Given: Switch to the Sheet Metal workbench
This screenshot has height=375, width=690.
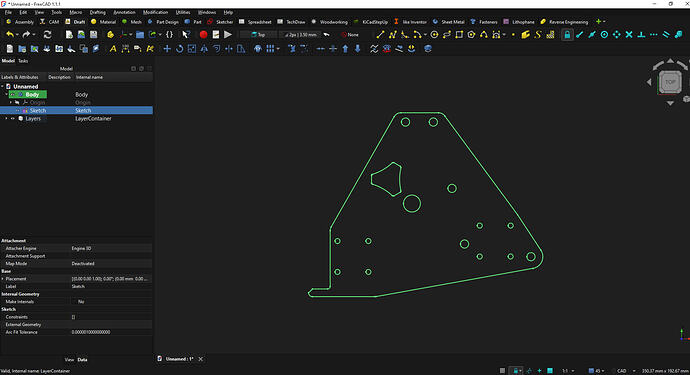Looking at the screenshot, I should (x=448, y=22).
